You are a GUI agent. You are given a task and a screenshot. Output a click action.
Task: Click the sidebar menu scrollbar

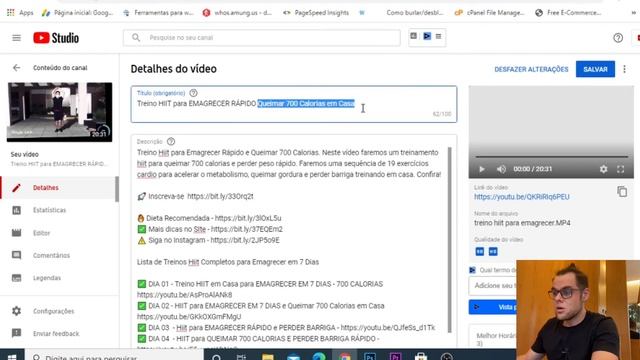pos(117,189)
